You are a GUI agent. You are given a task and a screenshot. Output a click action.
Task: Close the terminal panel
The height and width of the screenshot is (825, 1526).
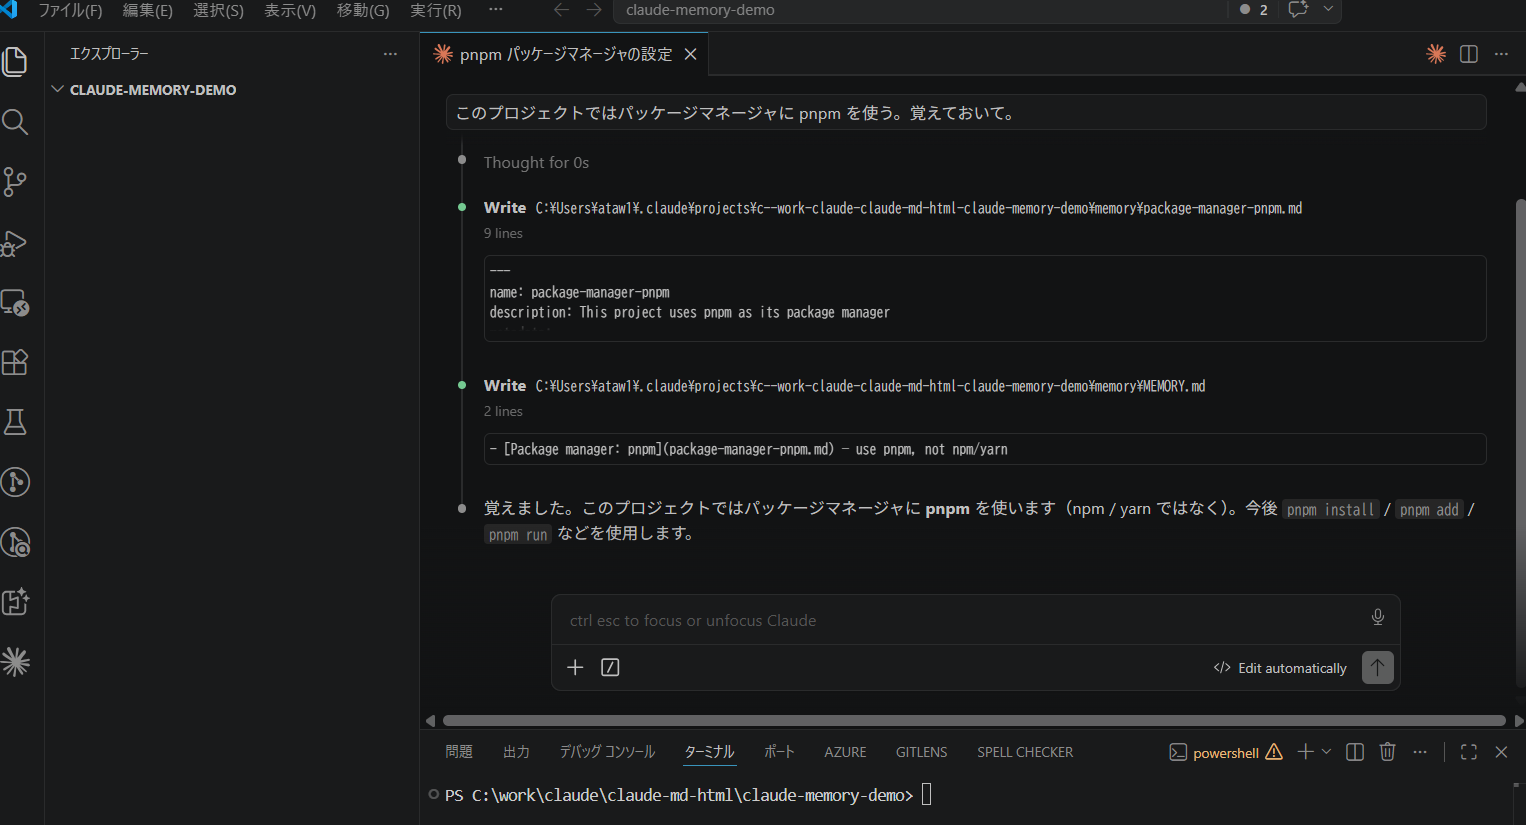tap(1501, 752)
